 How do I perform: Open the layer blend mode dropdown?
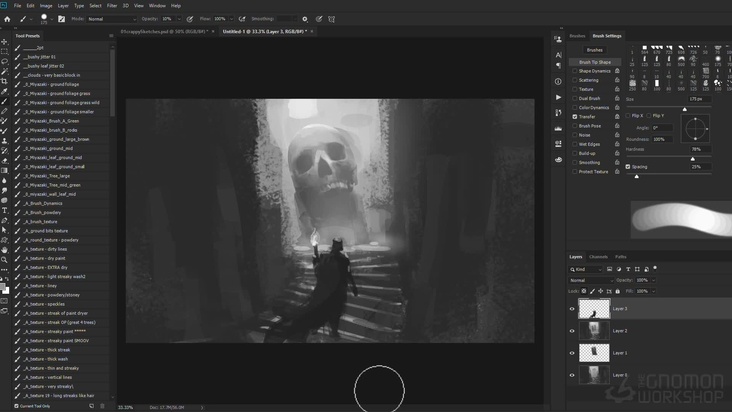591,280
